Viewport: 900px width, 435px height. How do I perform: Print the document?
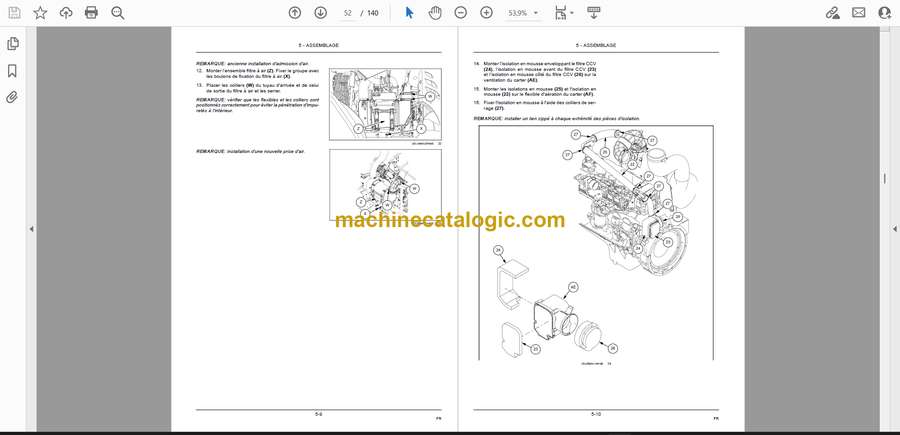click(x=91, y=13)
